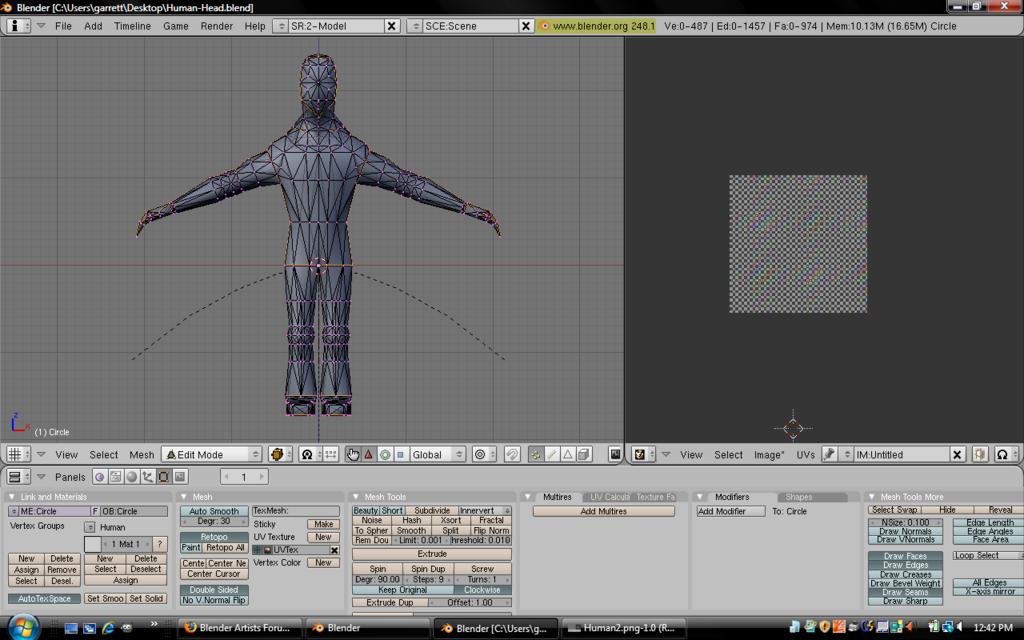Click the IM:Untitled image name field

tap(902, 455)
